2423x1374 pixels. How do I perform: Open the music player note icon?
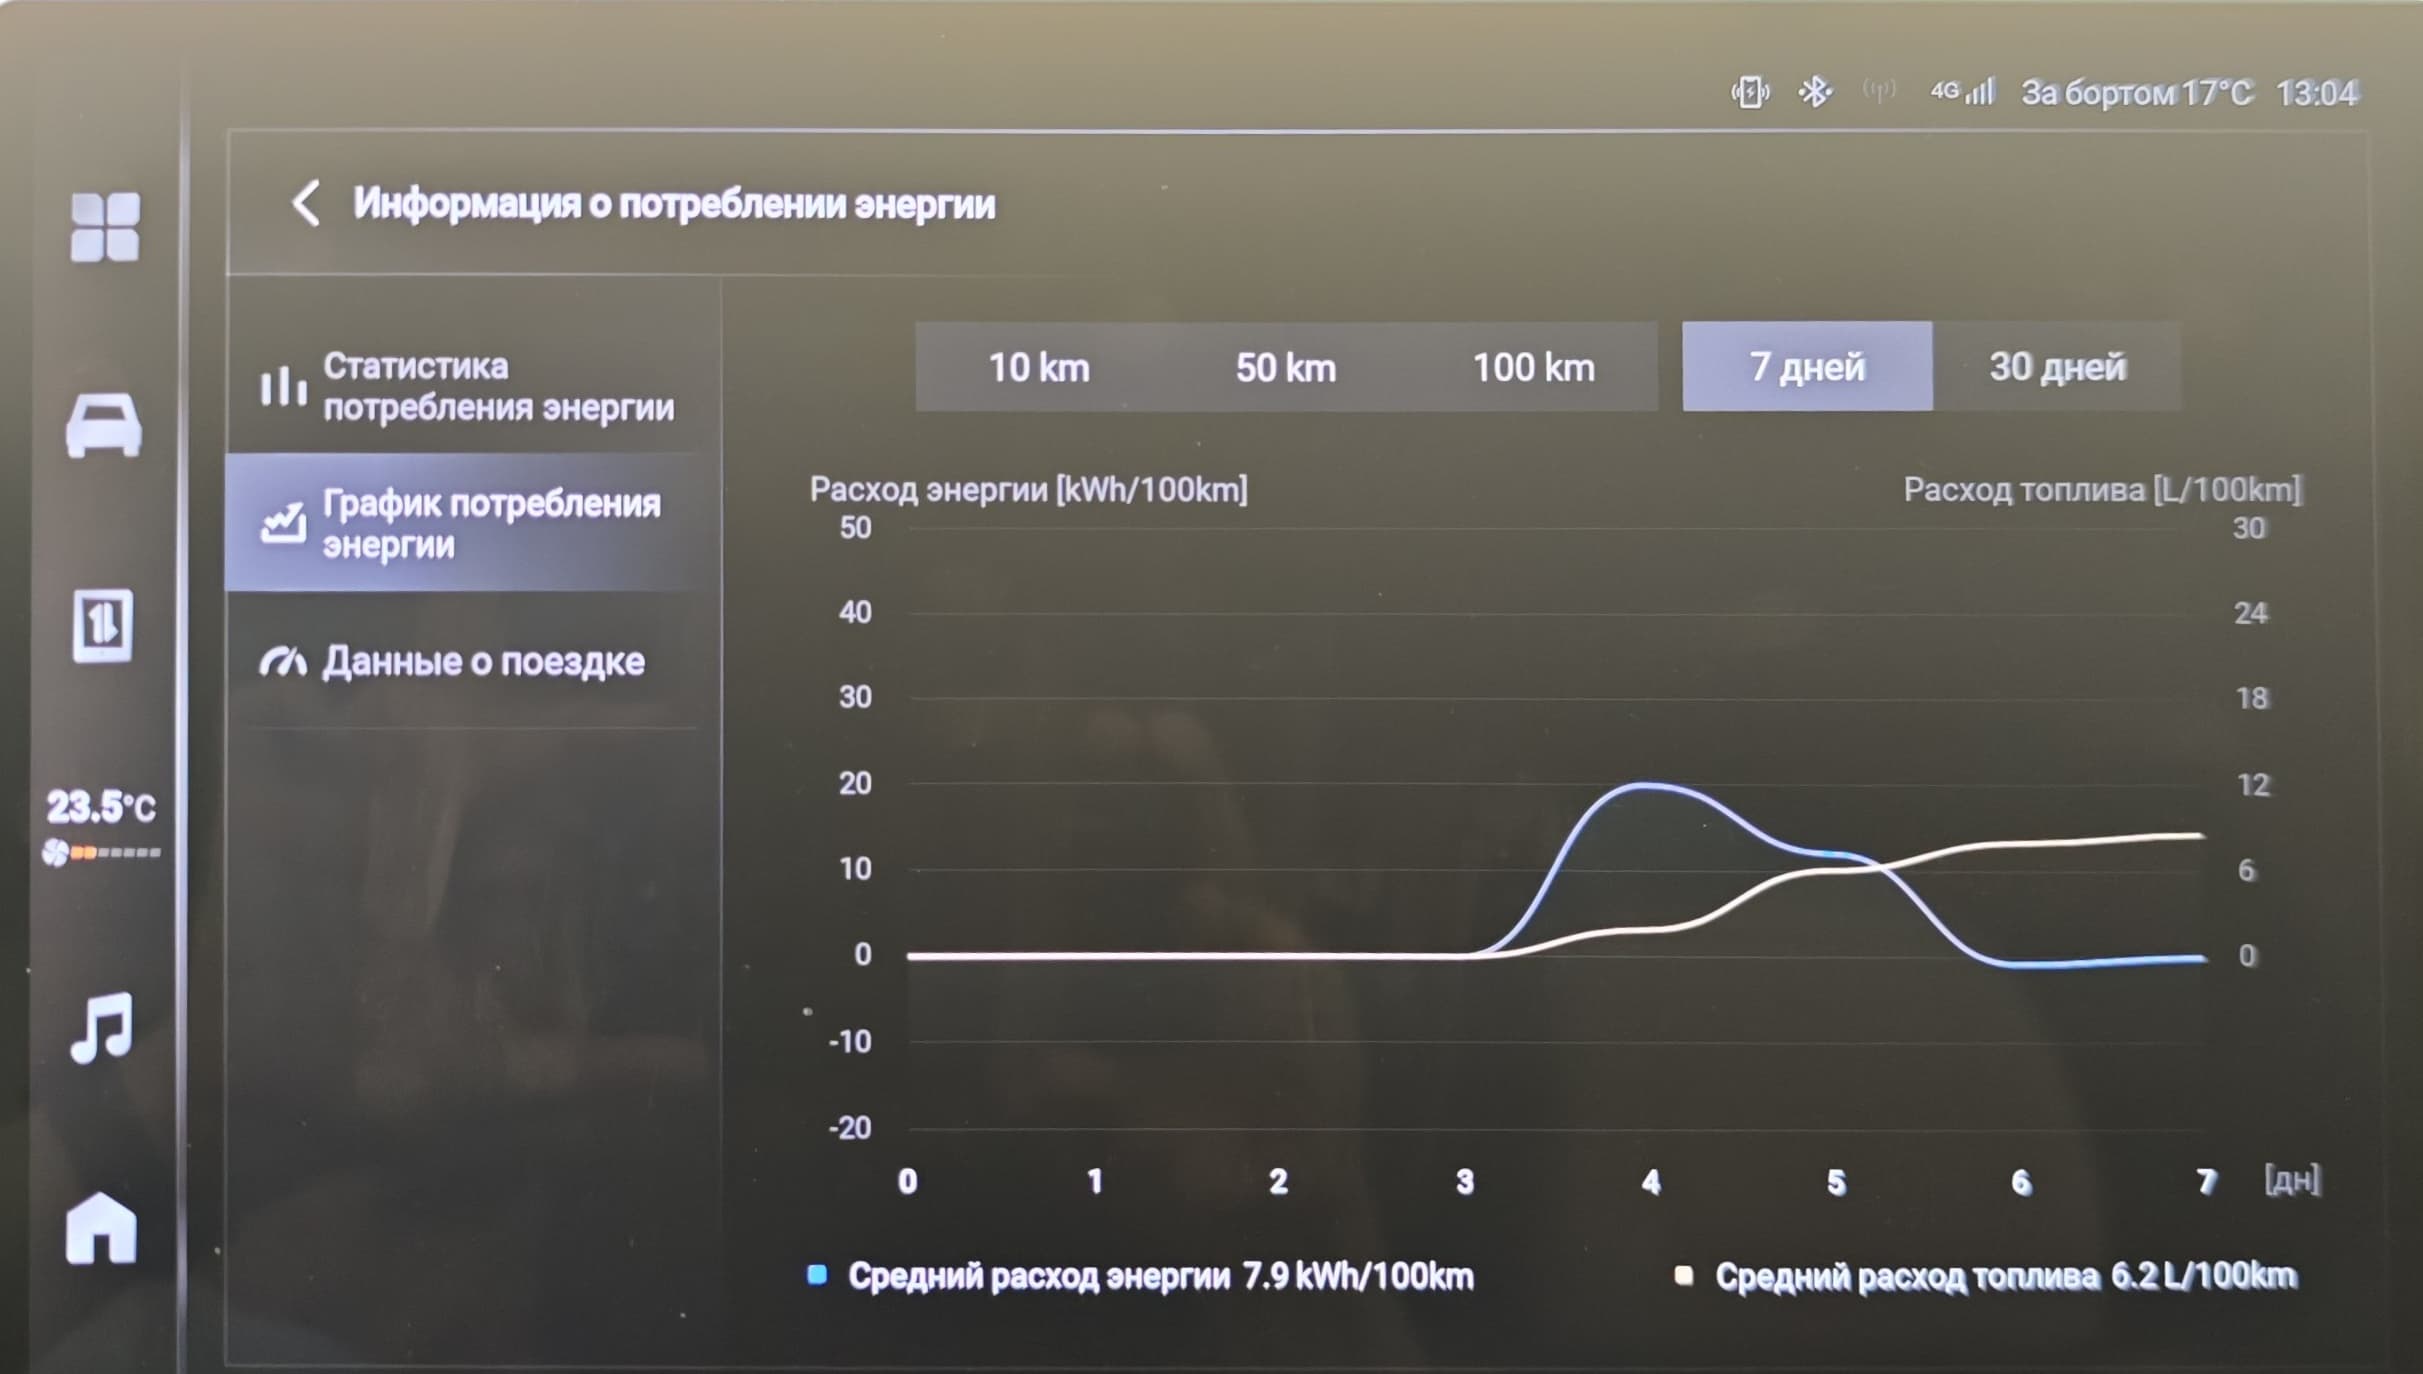[x=102, y=1027]
